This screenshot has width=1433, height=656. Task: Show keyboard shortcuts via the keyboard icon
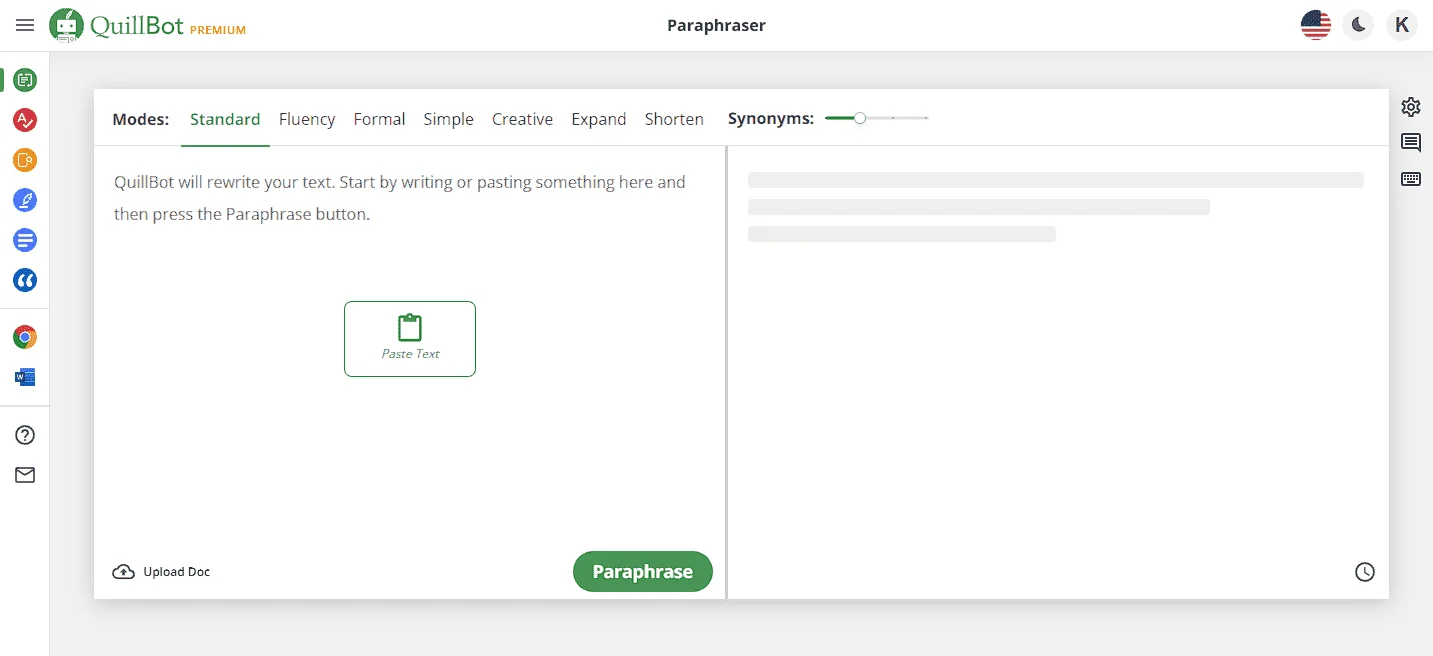1411,179
